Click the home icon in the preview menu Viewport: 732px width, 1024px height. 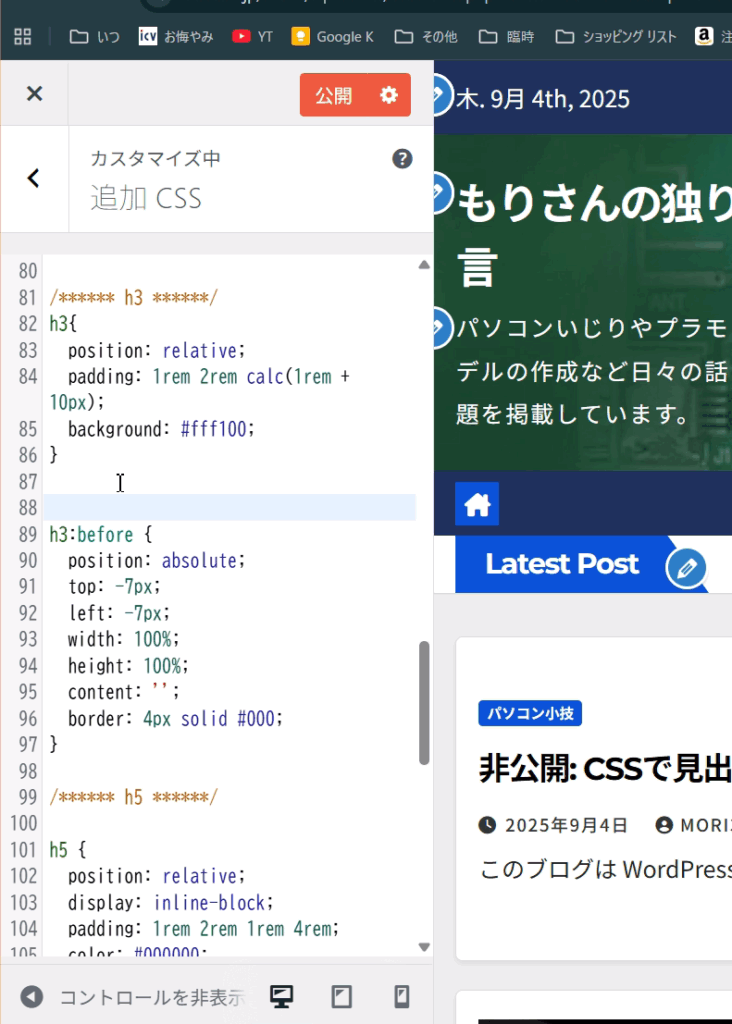477,505
